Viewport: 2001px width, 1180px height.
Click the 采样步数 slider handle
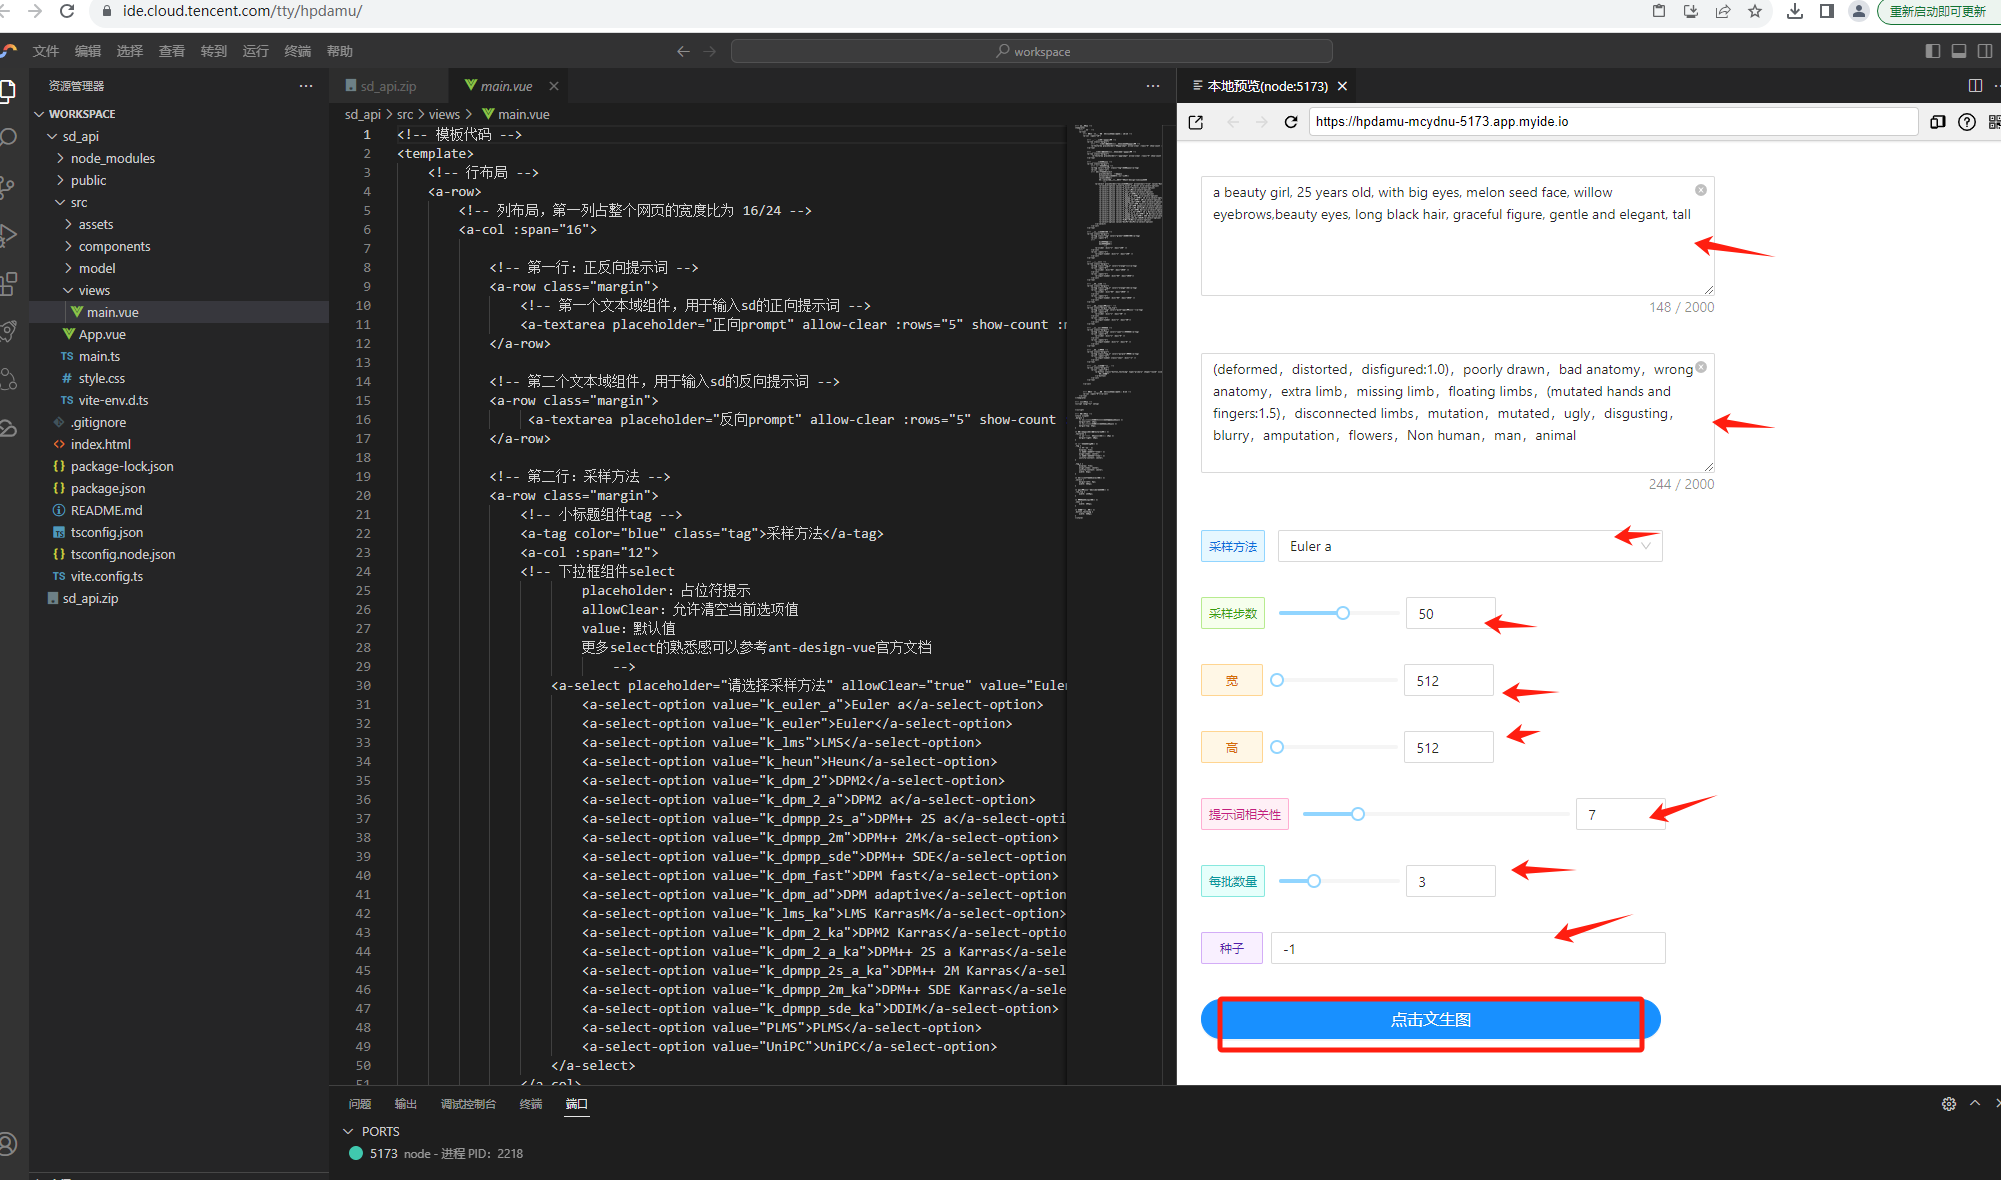pyautogui.click(x=1343, y=613)
